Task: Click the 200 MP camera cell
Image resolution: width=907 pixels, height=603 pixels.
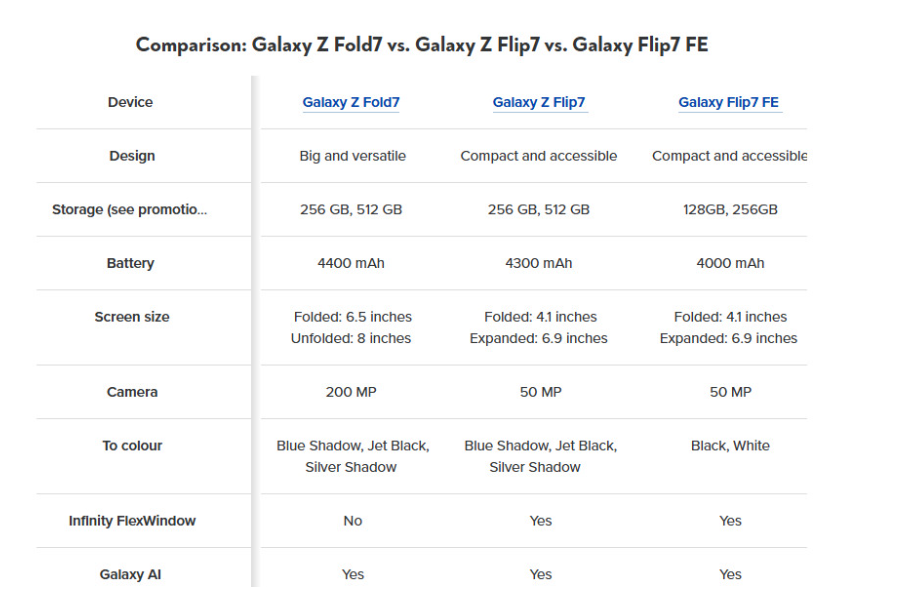Action: (x=351, y=392)
